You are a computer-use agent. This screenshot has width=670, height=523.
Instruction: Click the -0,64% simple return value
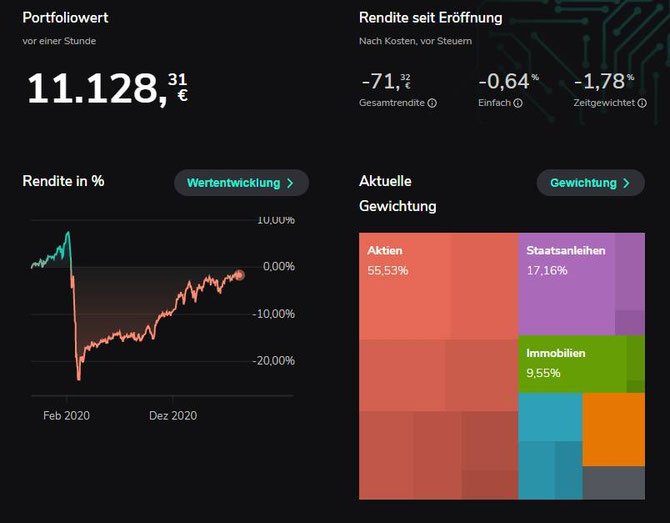click(508, 81)
